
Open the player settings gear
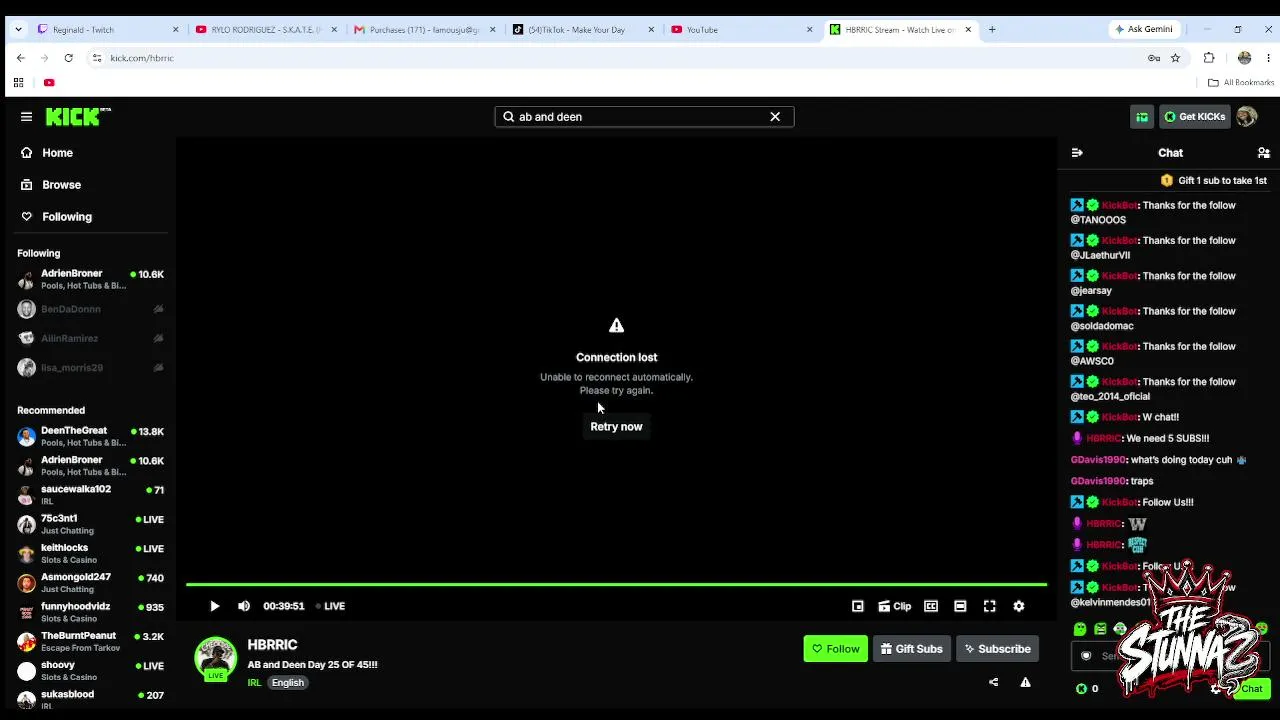click(1019, 606)
